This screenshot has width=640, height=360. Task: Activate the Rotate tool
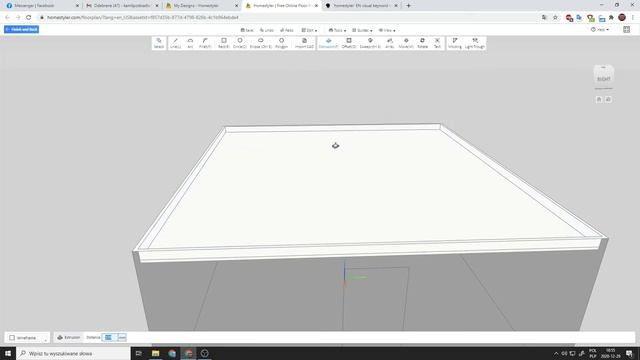[422, 43]
